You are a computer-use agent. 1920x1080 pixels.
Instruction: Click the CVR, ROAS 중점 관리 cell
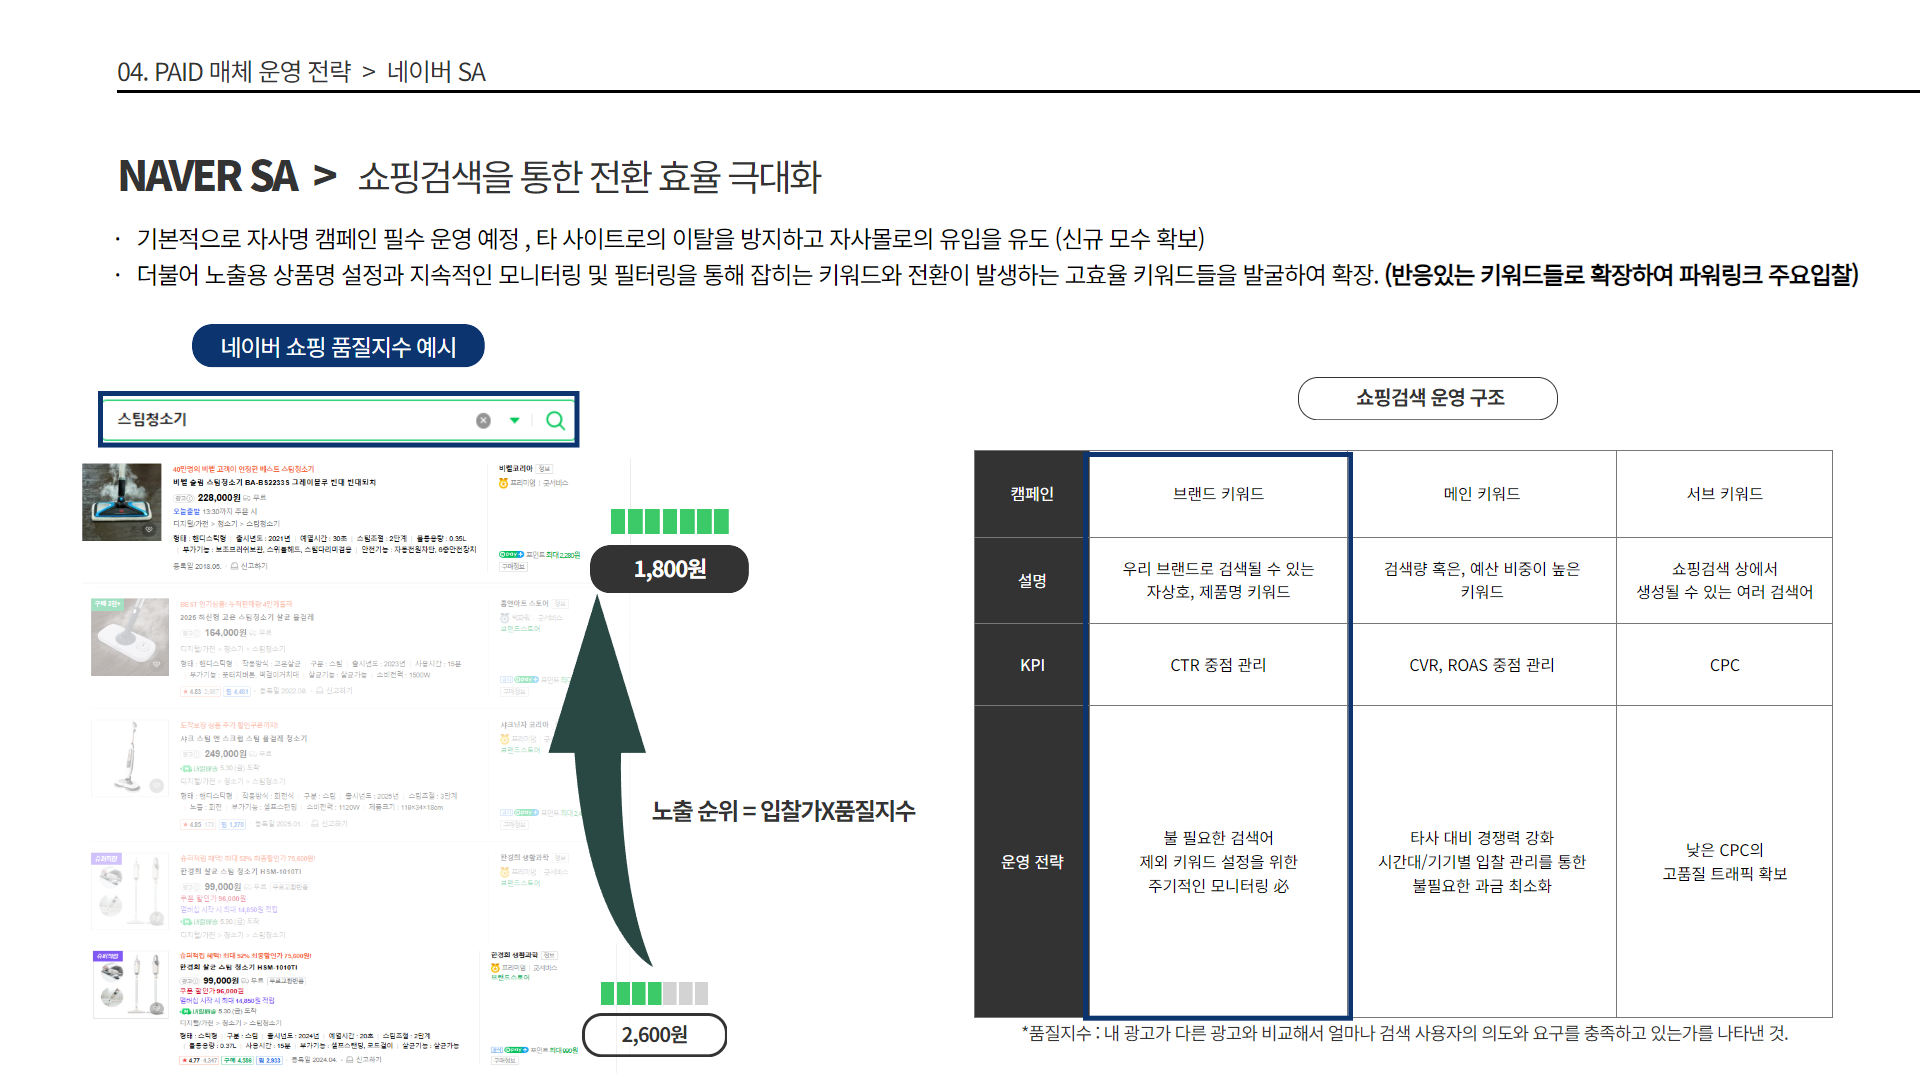coord(1483,665)
